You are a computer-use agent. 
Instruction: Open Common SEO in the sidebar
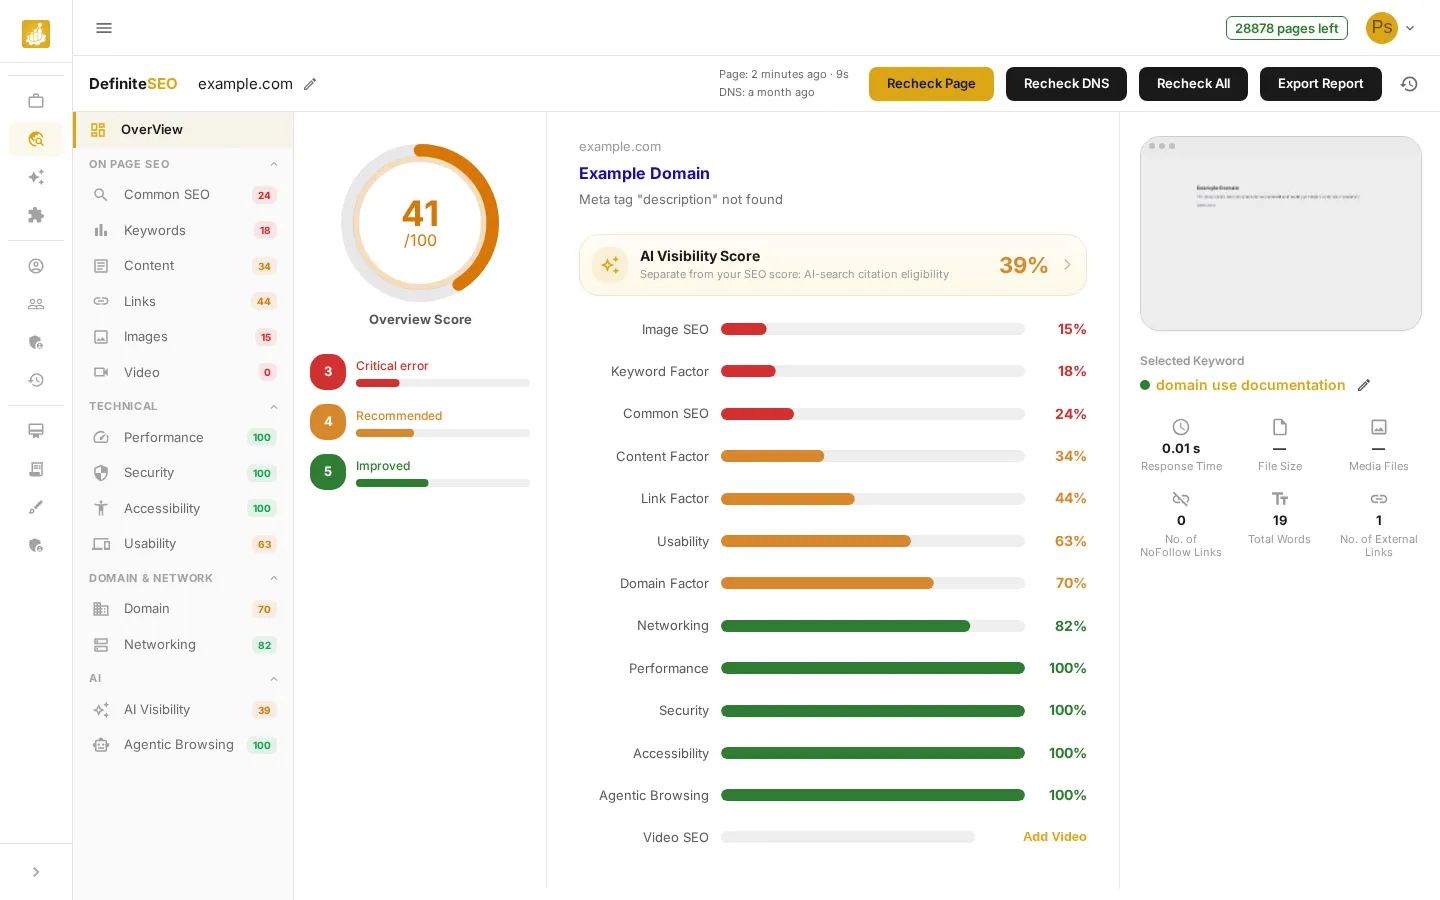pos(183,195)
